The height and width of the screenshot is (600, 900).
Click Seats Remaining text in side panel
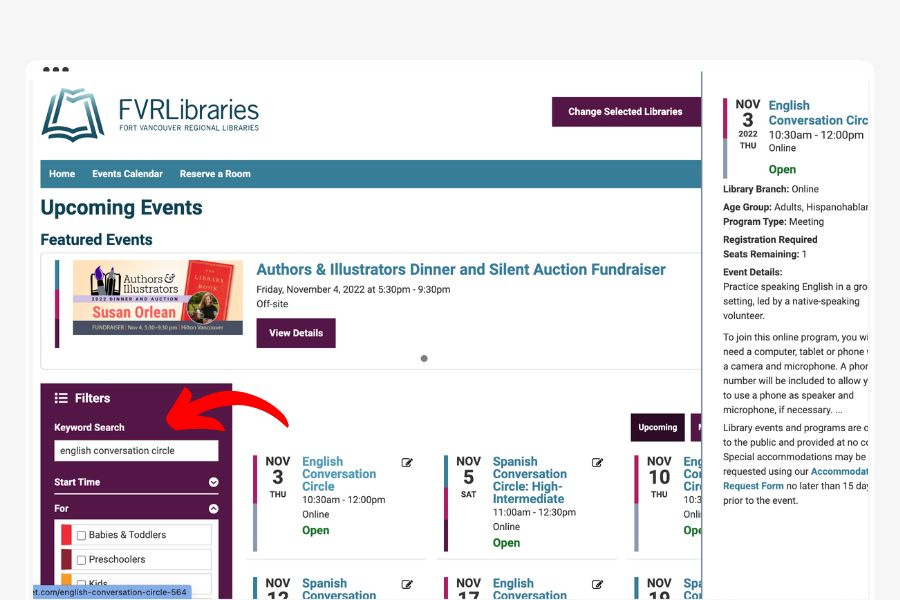tap(765, 254)
